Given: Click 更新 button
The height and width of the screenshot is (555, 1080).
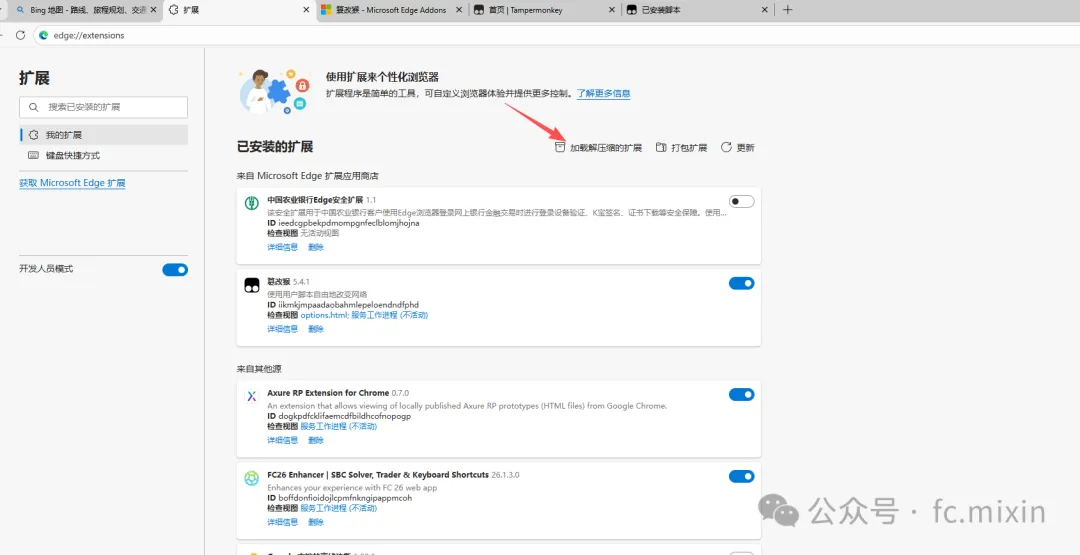Looking at the screenshot, I should [738, 147].
